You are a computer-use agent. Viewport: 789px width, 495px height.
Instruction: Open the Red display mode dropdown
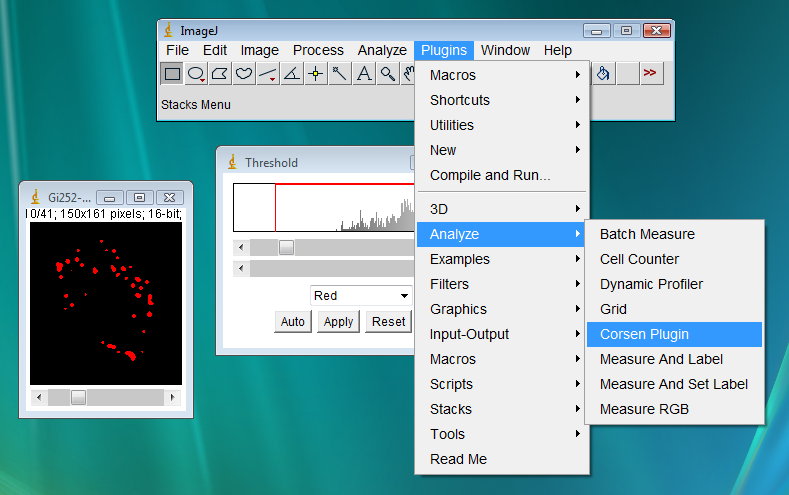pos(361,296)
